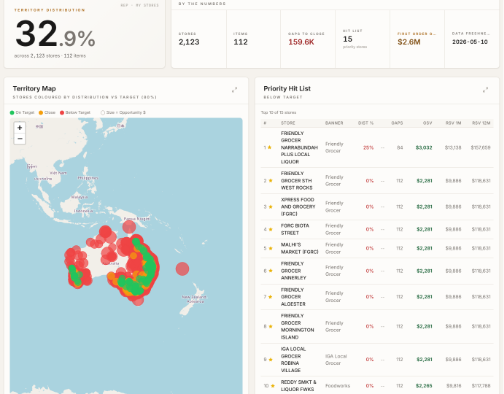Select the Friendly Grocer Annerley store name
The width and height of the screenshot is (504, 394).
coord(293,271)
